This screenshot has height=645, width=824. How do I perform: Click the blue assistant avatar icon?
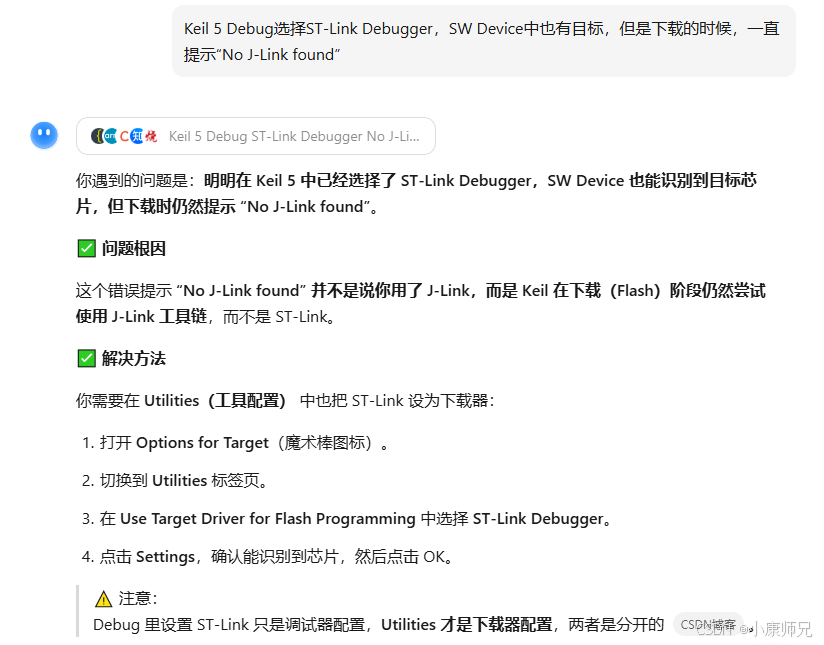pyautogui.click(x=44, y=136)
